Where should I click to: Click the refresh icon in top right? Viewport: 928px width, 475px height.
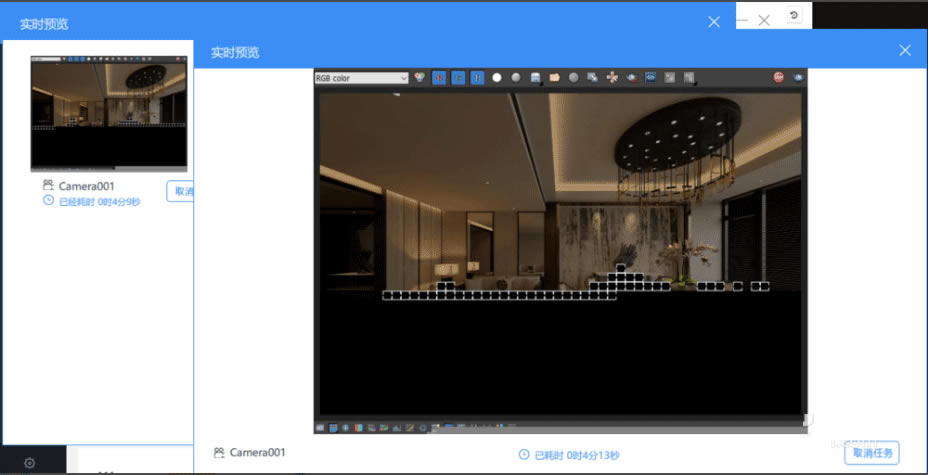794,16
